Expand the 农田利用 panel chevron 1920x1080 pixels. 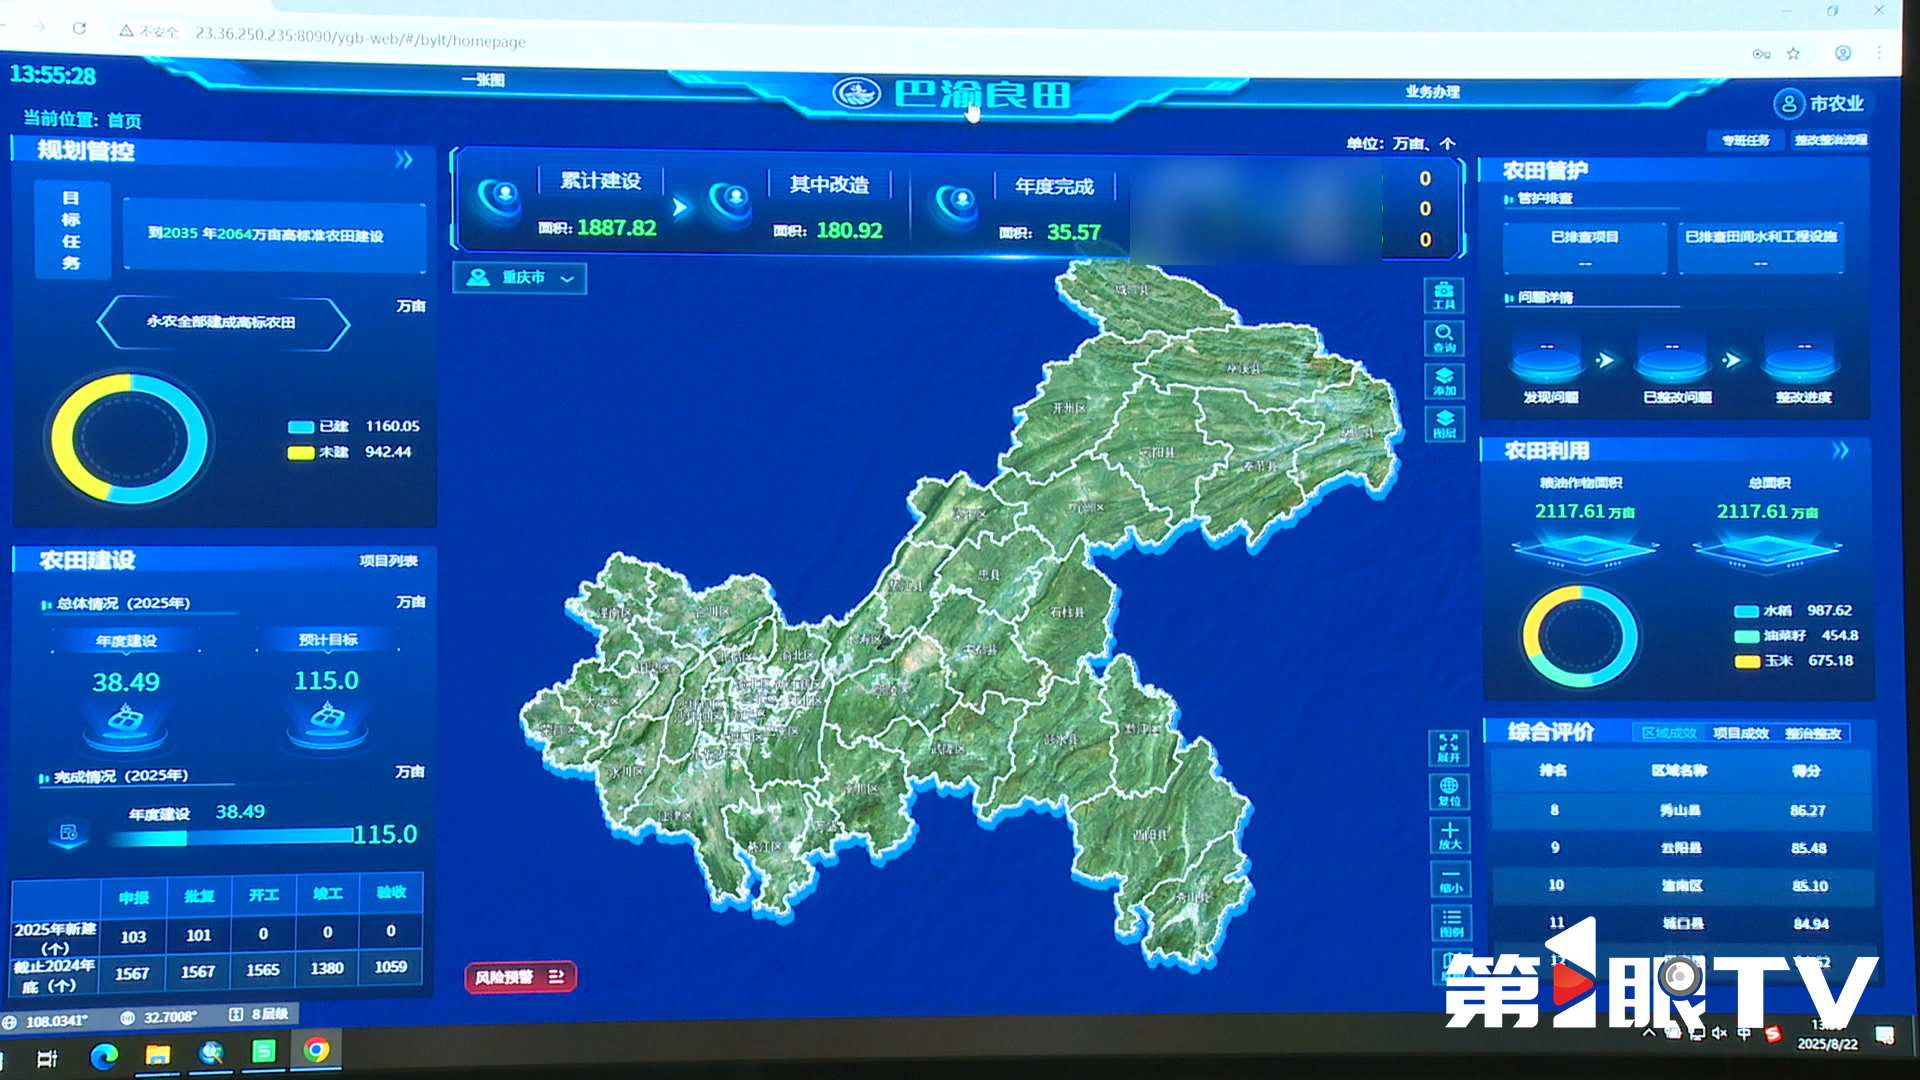point(1840,450)
